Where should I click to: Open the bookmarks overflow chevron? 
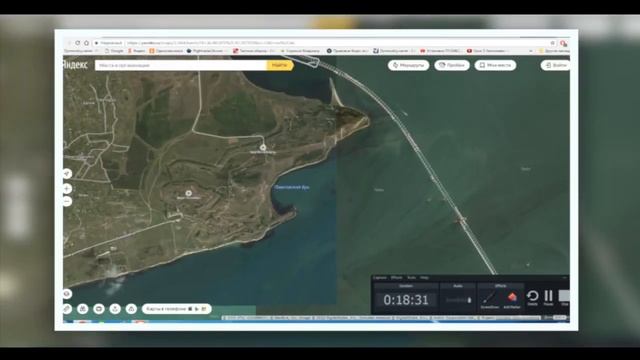(x=531, y=51)
